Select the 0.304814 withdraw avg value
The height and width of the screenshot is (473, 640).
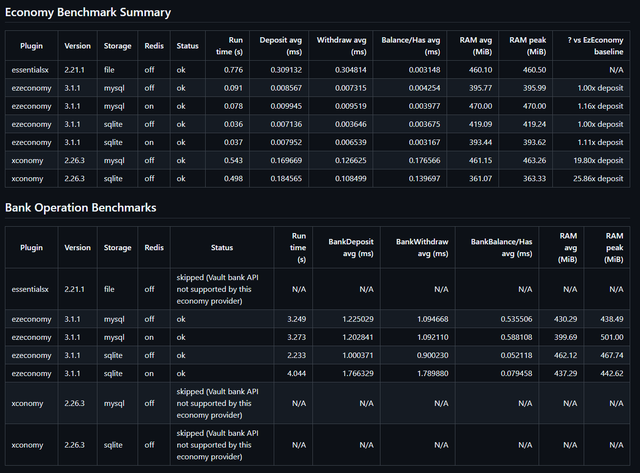click(350, 70)
